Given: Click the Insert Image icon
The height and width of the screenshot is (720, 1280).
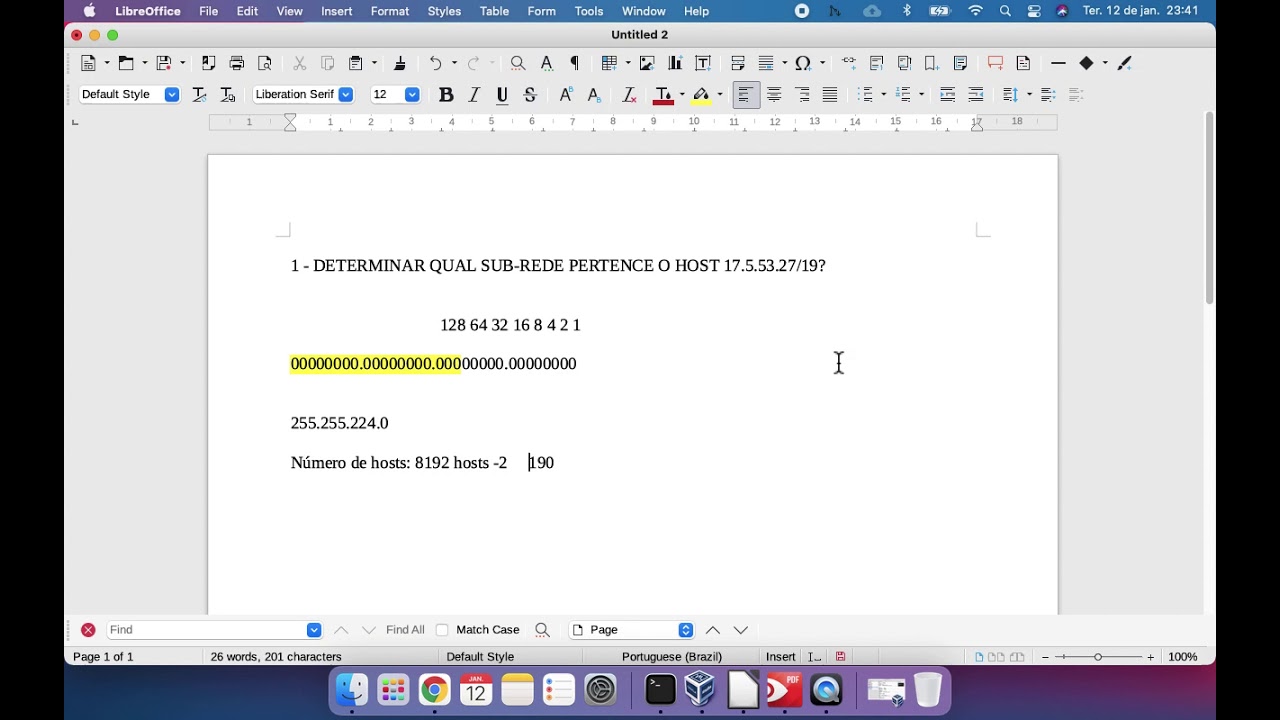Looking at the screenshot, I should coord(647,63).
